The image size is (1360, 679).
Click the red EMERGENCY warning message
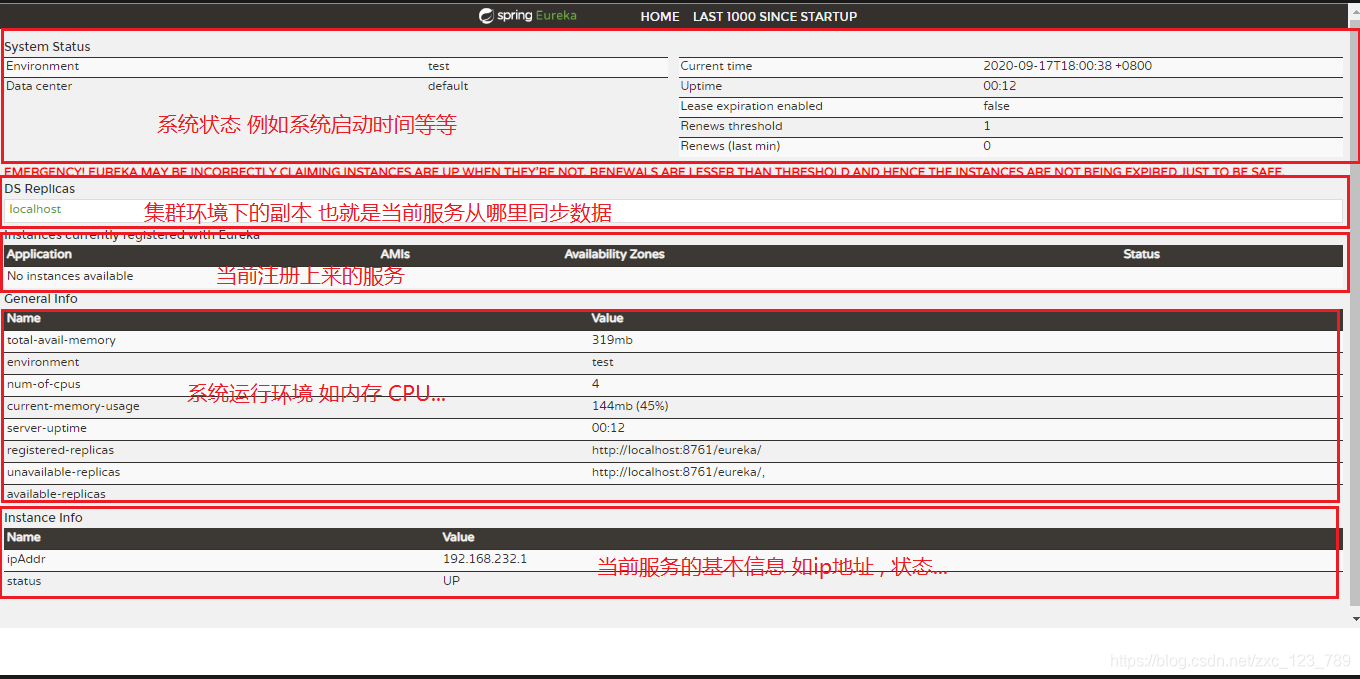click(x=643, y=172)
